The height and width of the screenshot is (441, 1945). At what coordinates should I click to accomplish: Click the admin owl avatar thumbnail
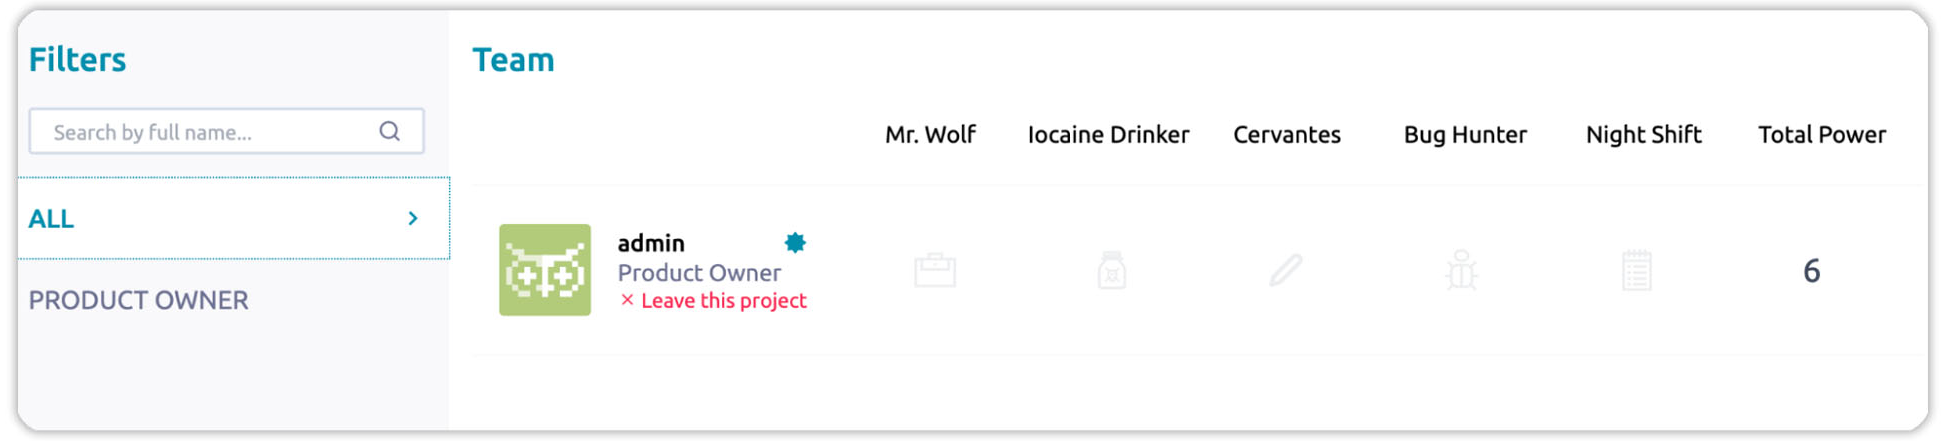[x=545, y=270]
